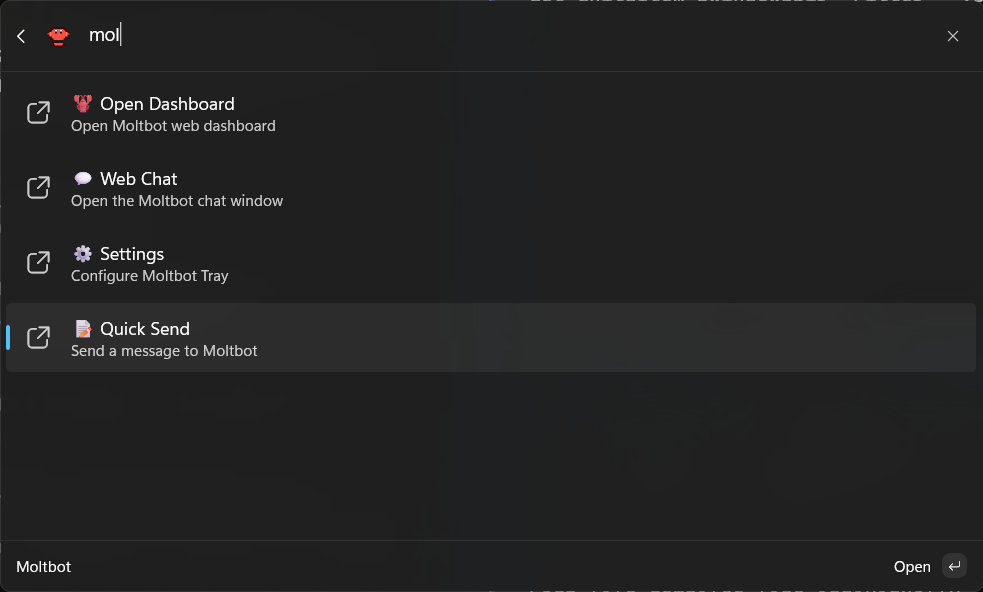Viewport: 983px width, 592px height.
Task: Choose the Web Chat entry
Action: point(139,179)
